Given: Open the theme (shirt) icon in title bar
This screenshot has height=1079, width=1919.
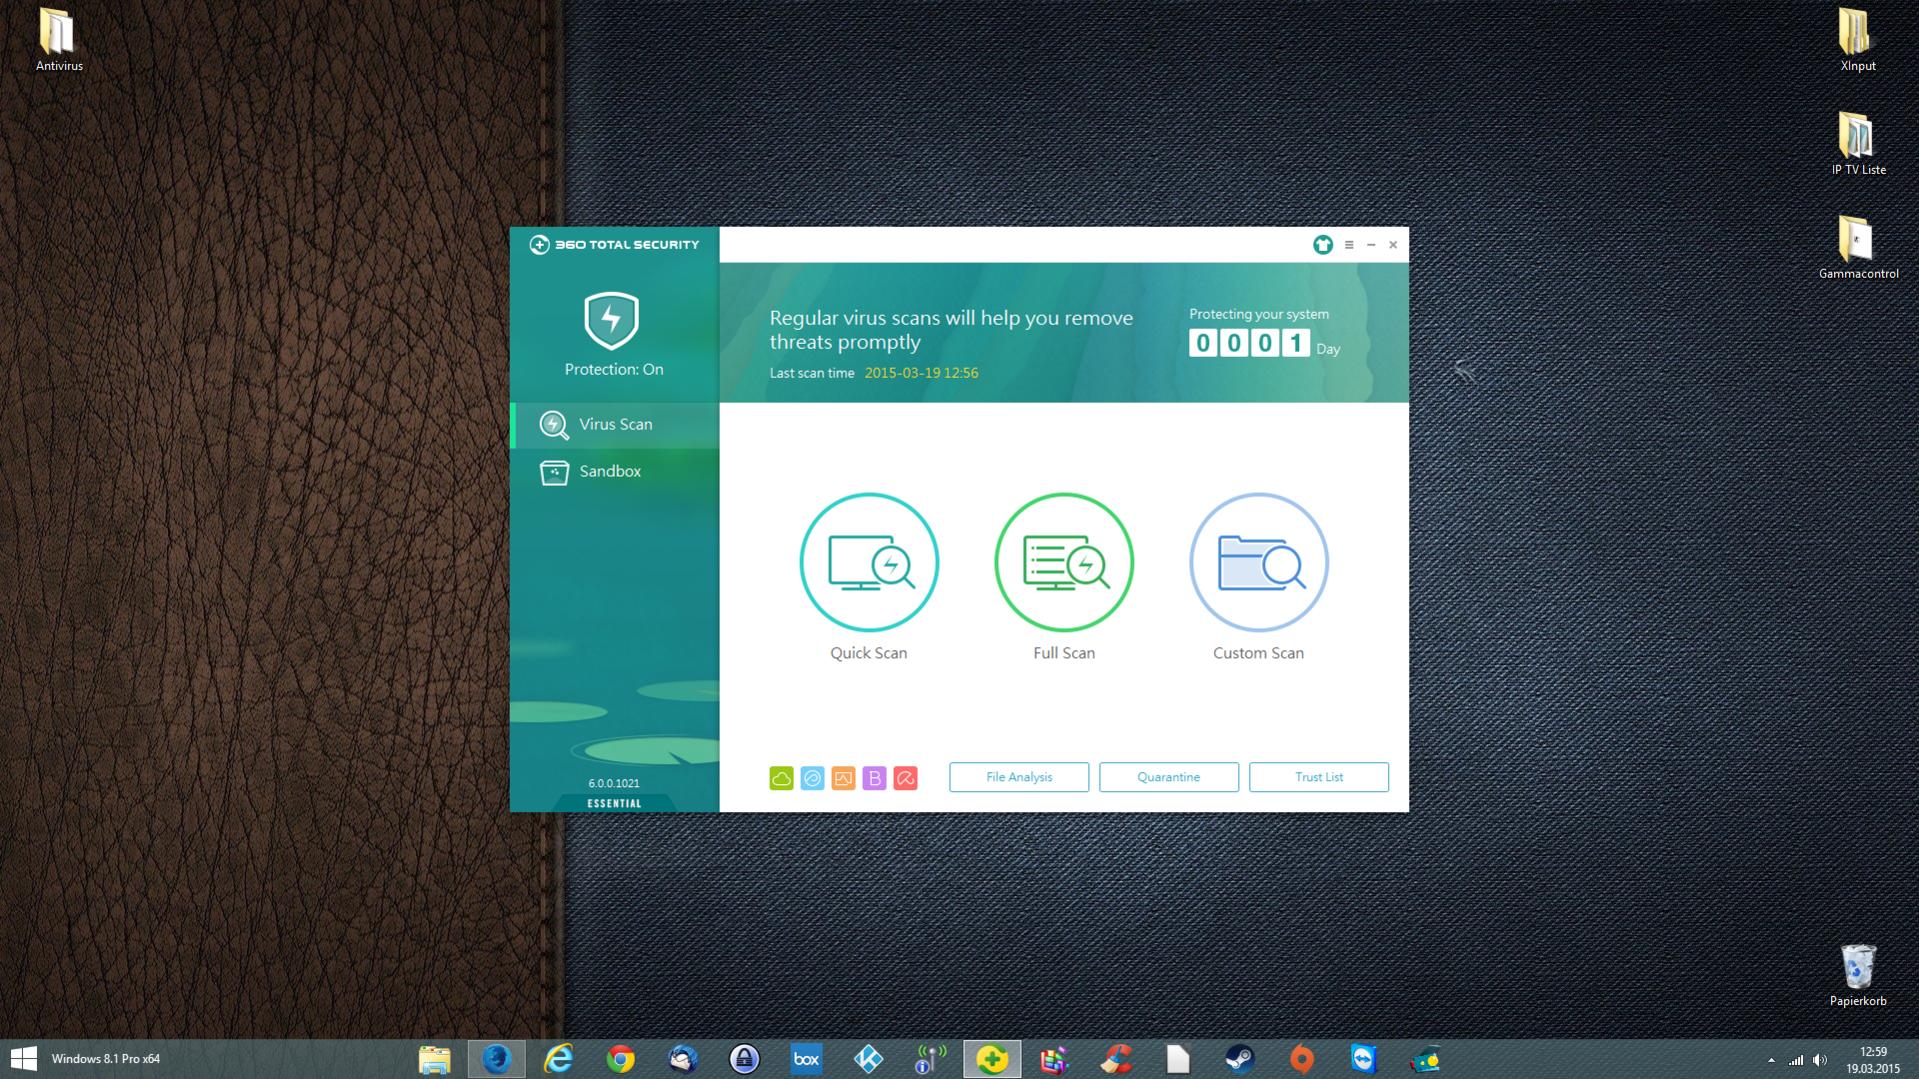Looking at the screenshot, I should (x=1322, y=245).
